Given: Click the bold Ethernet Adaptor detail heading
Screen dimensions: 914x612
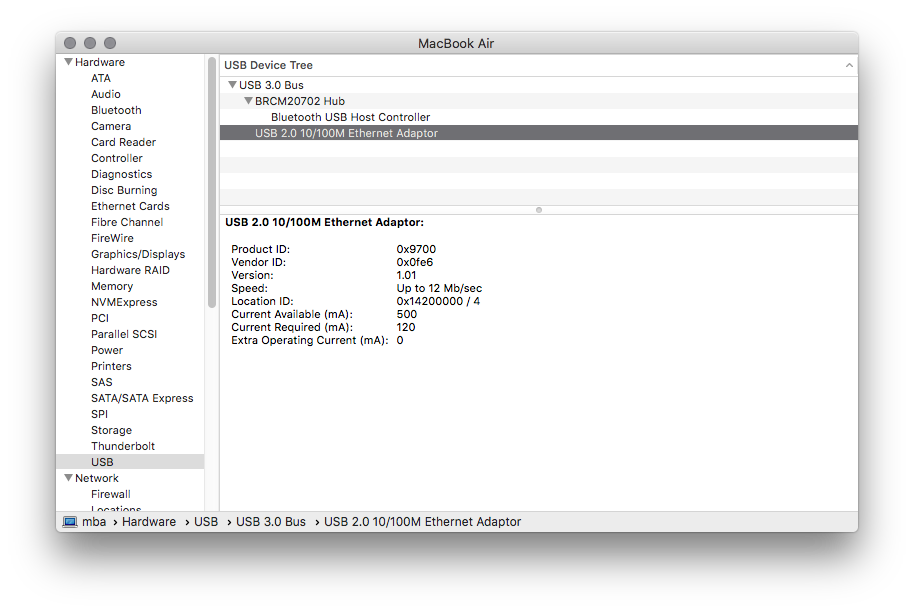Looking at the screenshot, I should click(x=324, y=222).
